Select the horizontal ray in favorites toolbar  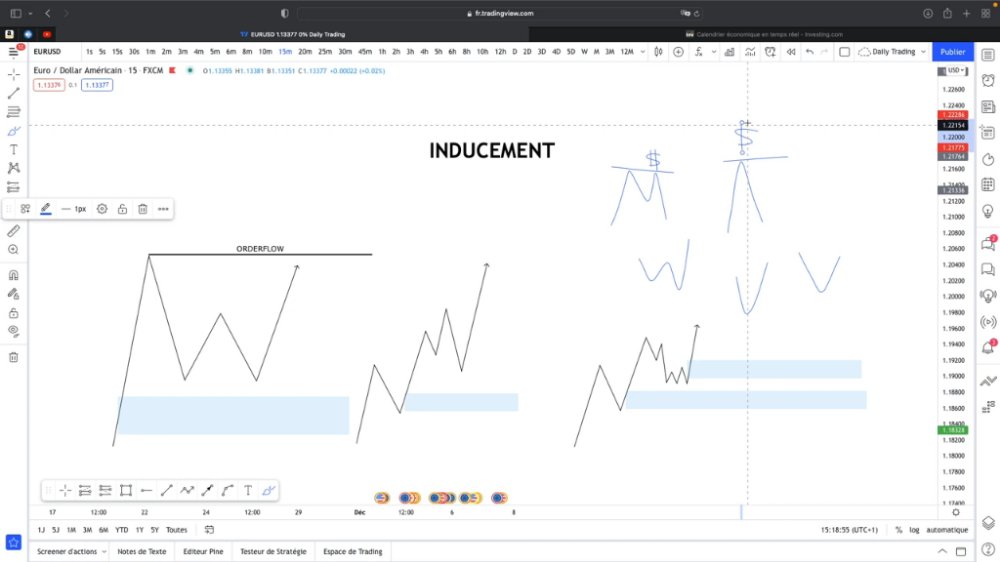pos(146,491)
